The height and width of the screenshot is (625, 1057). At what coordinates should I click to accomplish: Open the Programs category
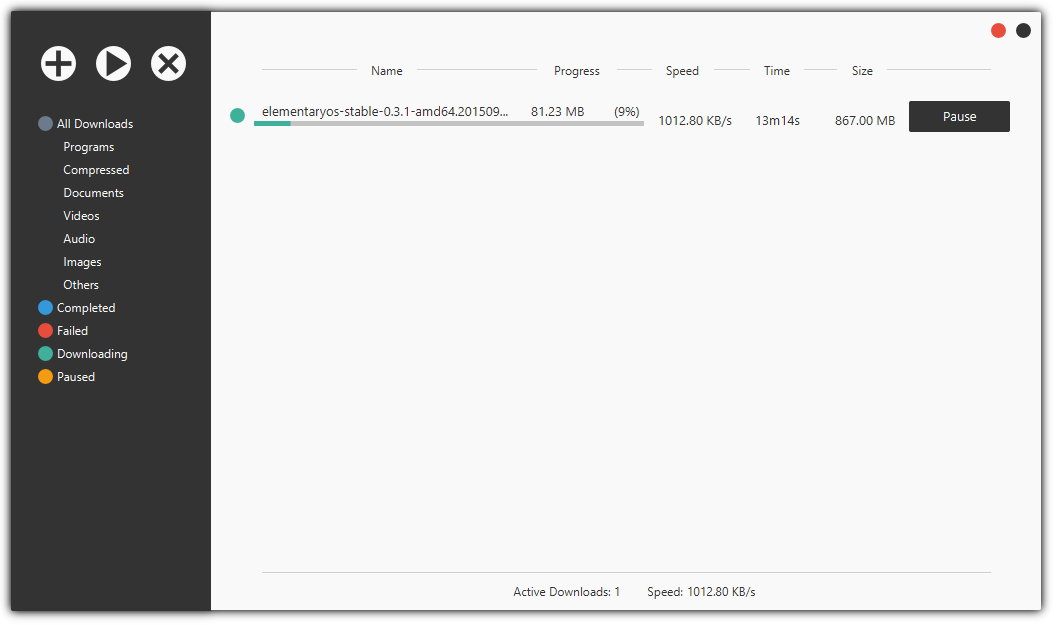(89, 147)
